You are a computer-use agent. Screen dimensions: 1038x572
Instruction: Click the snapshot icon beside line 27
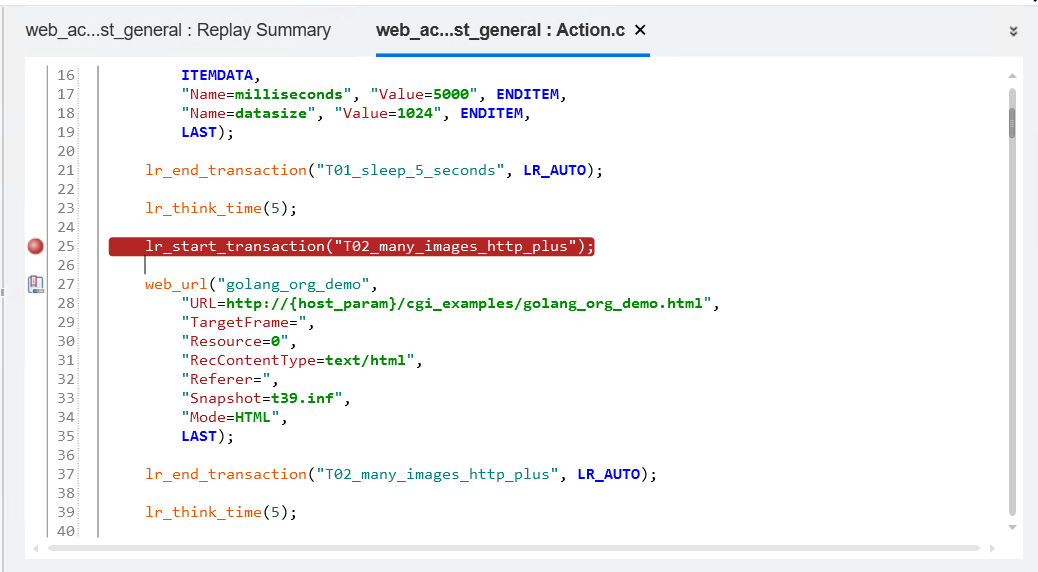coord(36,284)
